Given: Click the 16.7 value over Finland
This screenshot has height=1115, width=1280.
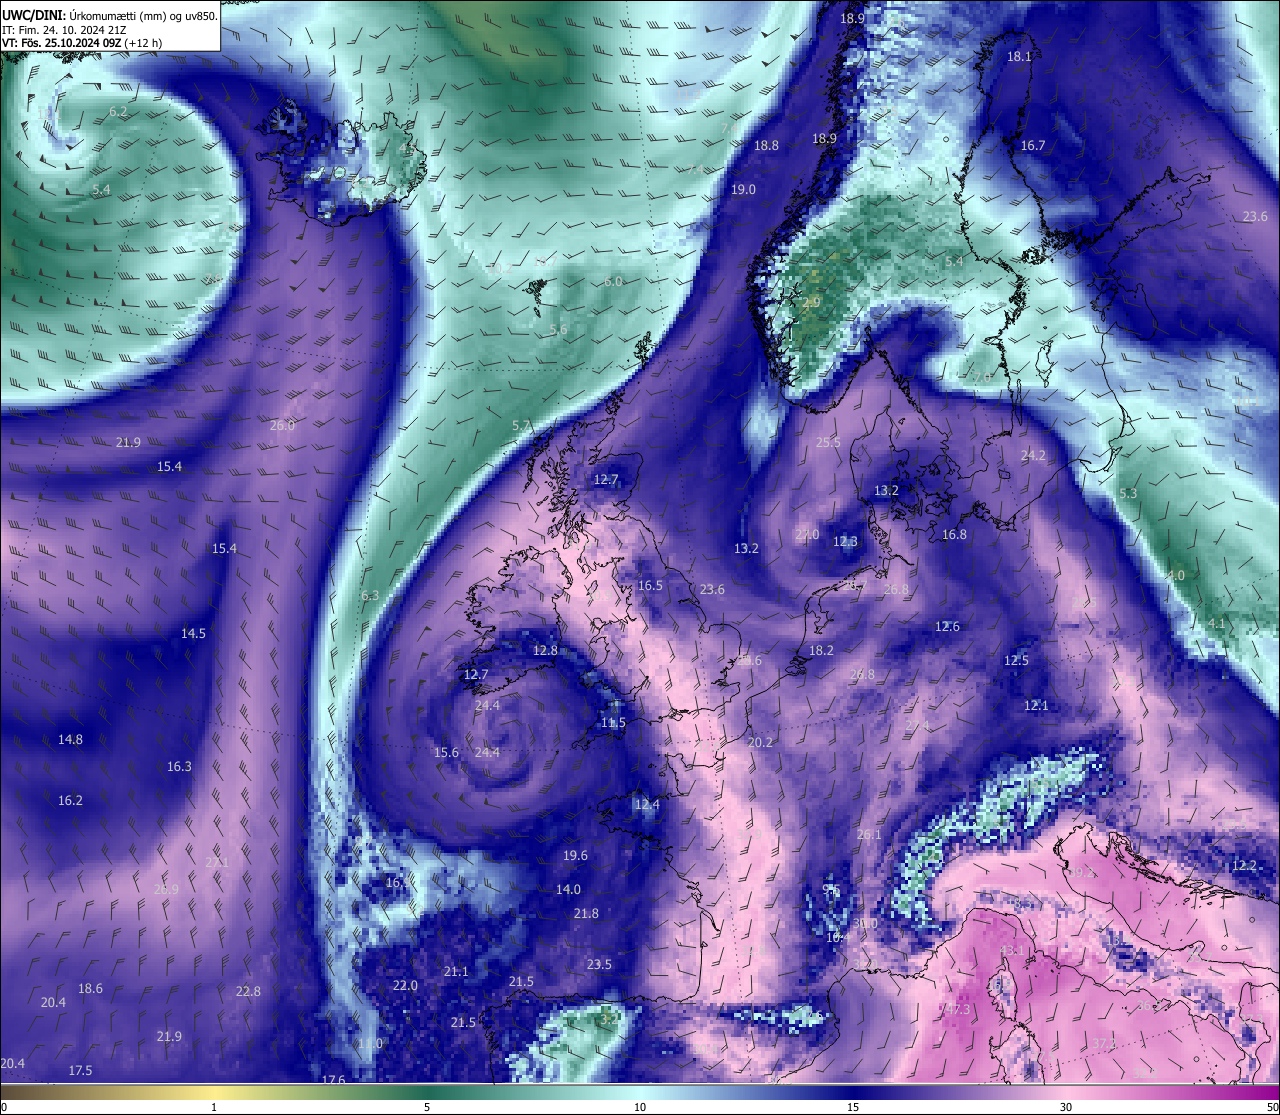Looking at the screenshot, I should point(1033,145).
